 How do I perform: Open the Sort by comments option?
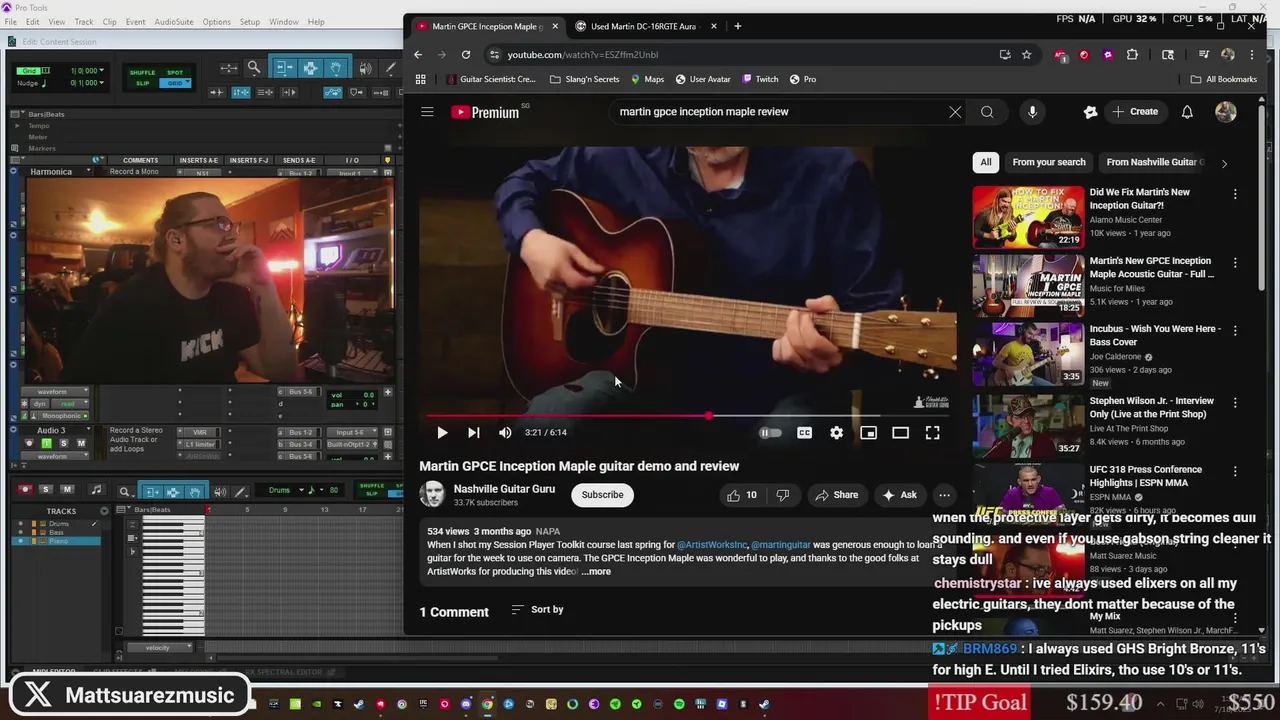pos(537,609)
